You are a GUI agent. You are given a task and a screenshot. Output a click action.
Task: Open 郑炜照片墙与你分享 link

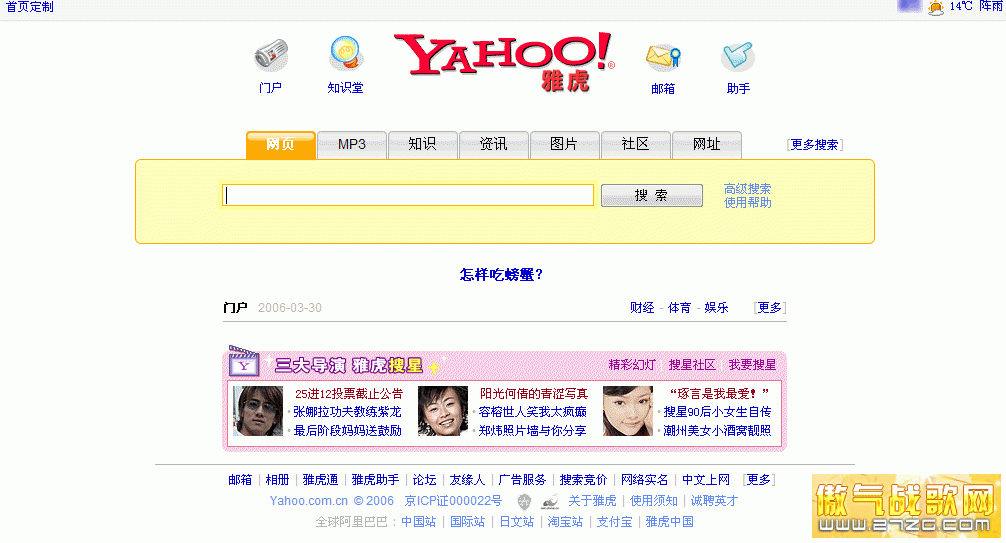click(x=533, y=431)
